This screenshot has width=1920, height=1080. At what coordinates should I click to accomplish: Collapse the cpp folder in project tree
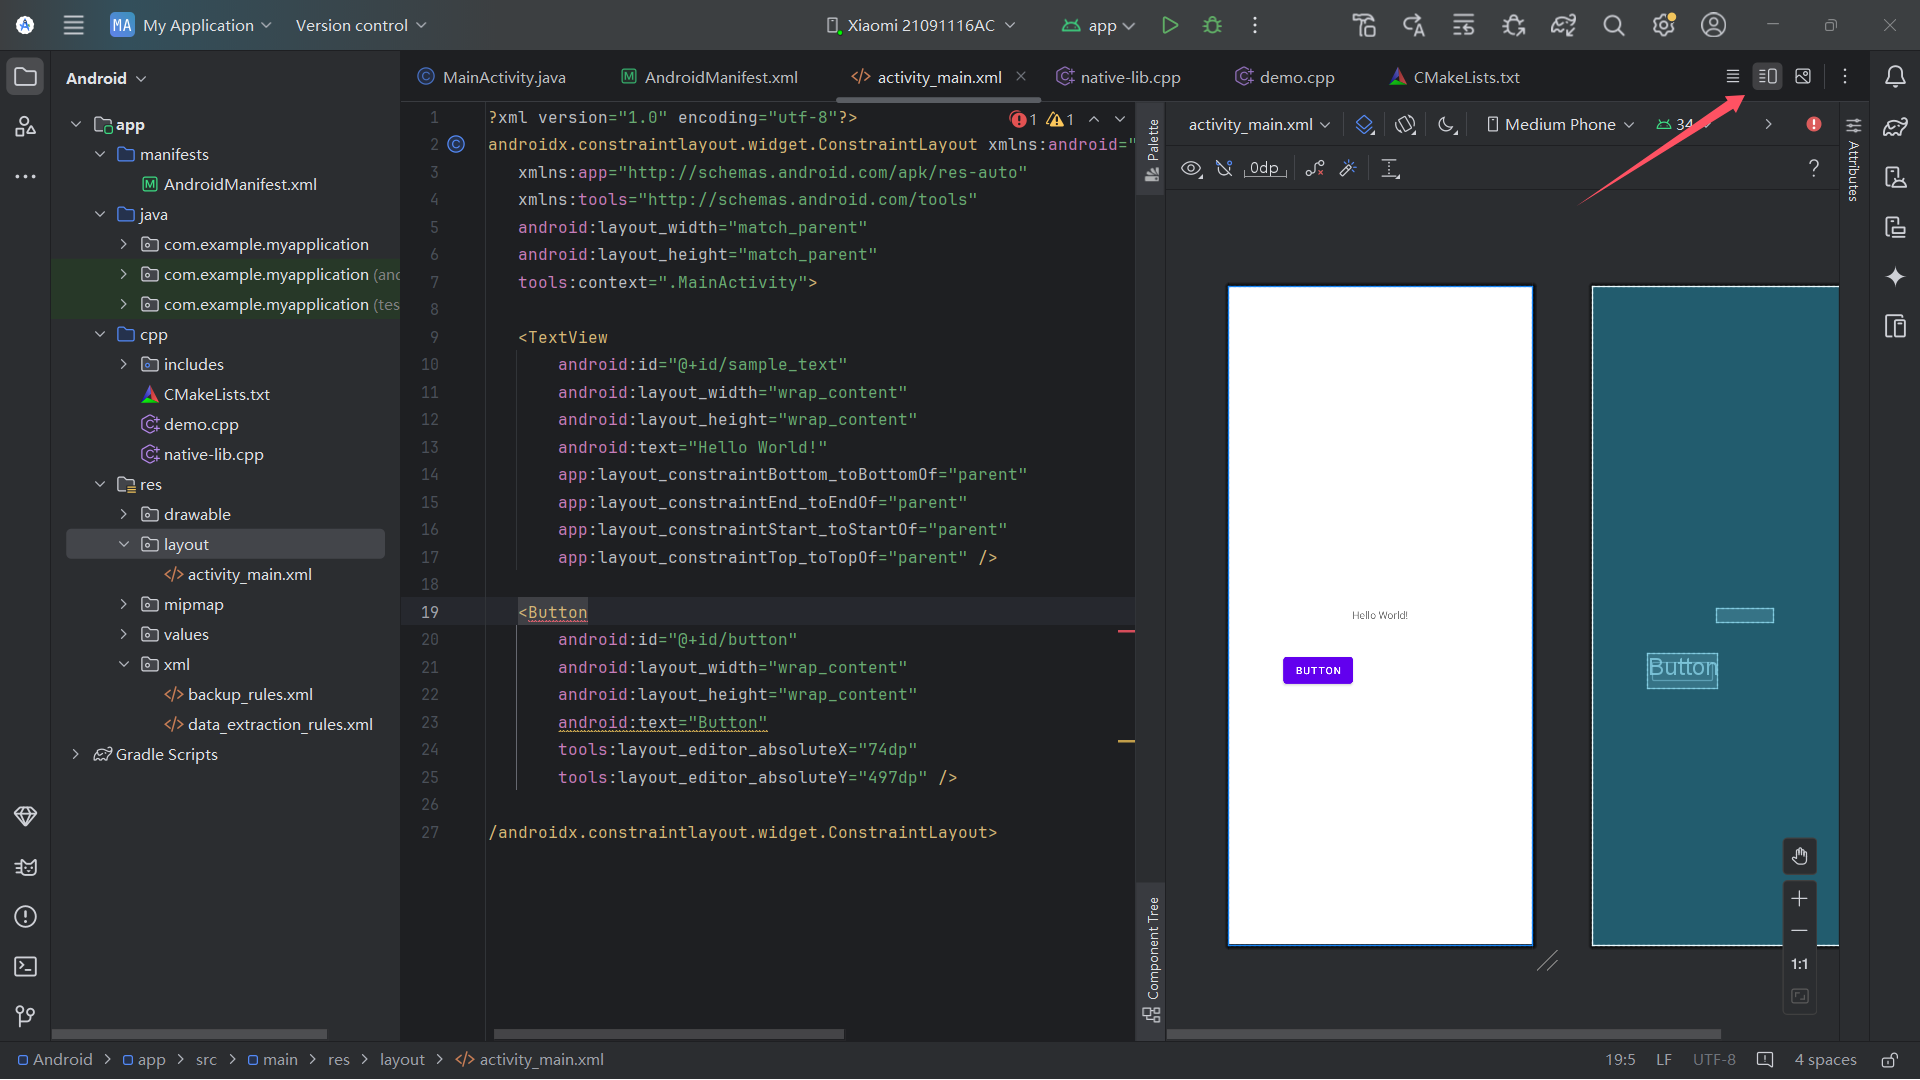[100, 334]
